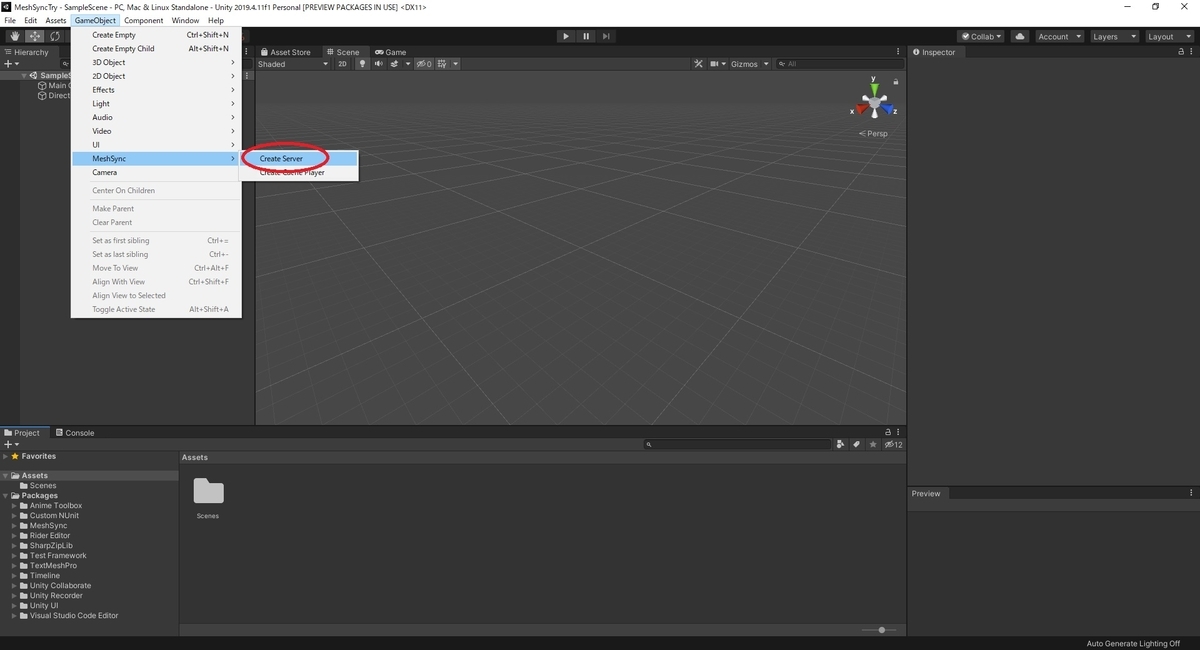Click the Collab button
The height and width of the screenshot is (650, 1200).
(x=979, y=35)
